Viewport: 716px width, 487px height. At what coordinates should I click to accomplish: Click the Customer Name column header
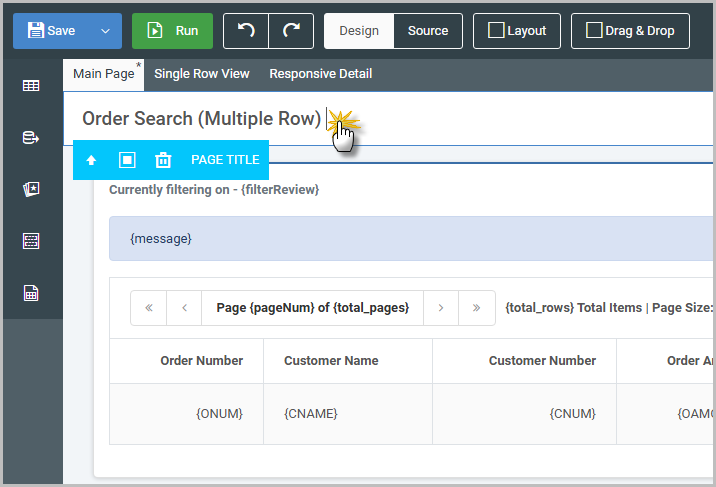pos(331,361)
